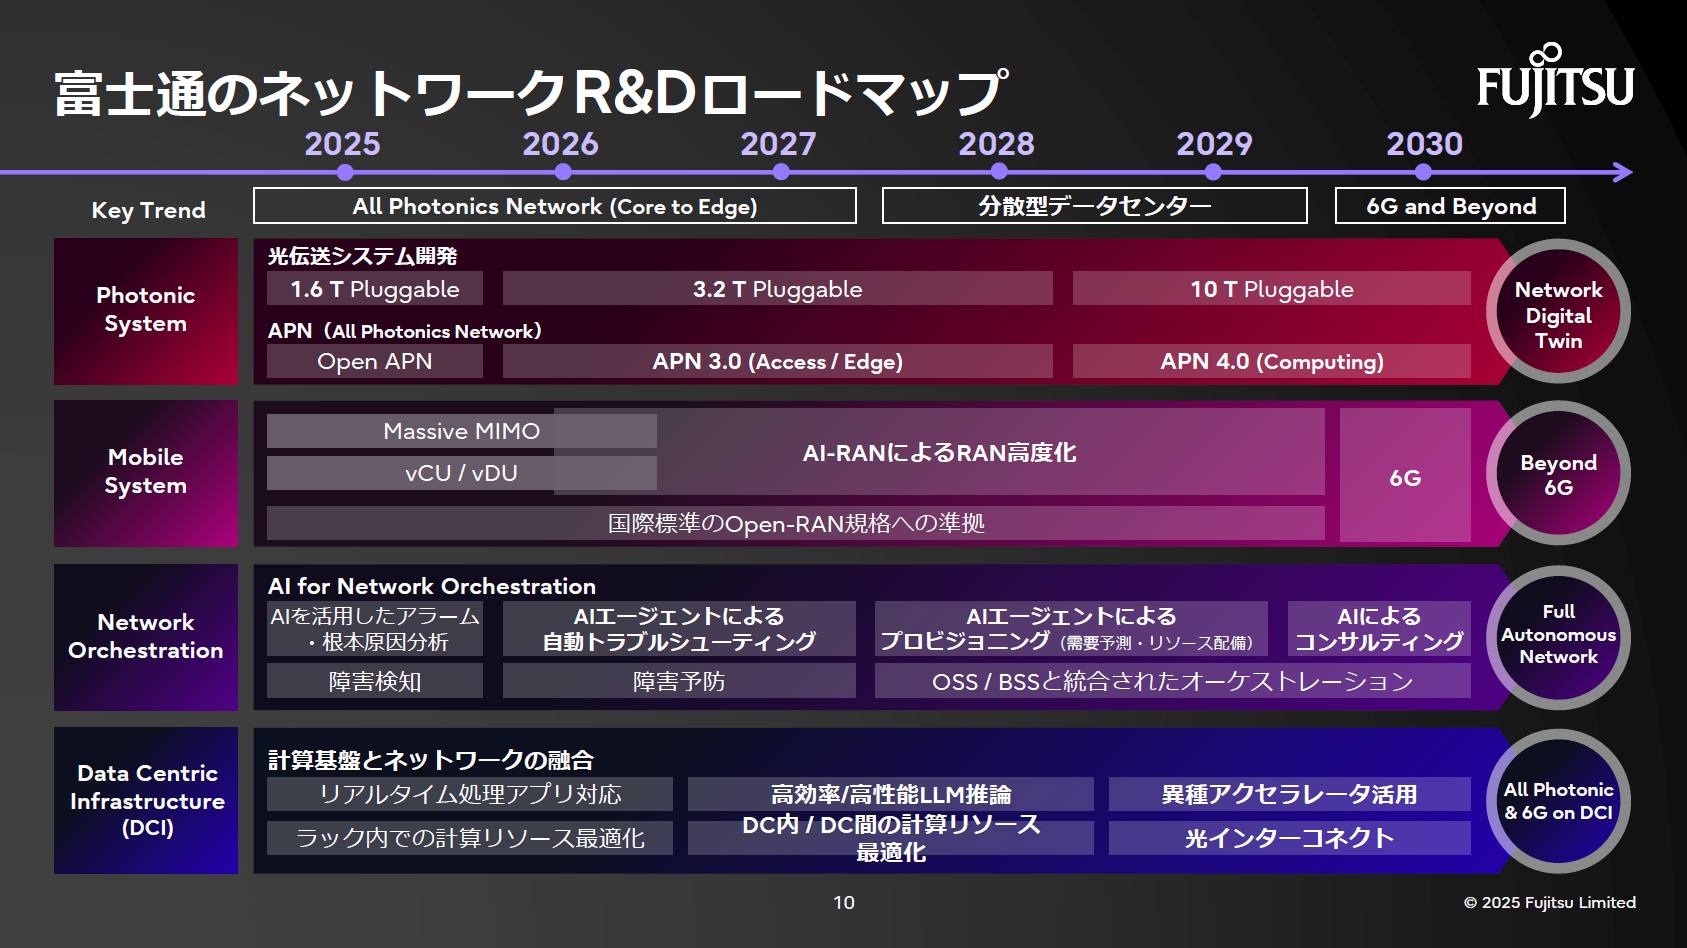Select the 6G and Beyond key trend
Image resolution: width=1687 pixels, height=948 pixels.
[1449, 205]
